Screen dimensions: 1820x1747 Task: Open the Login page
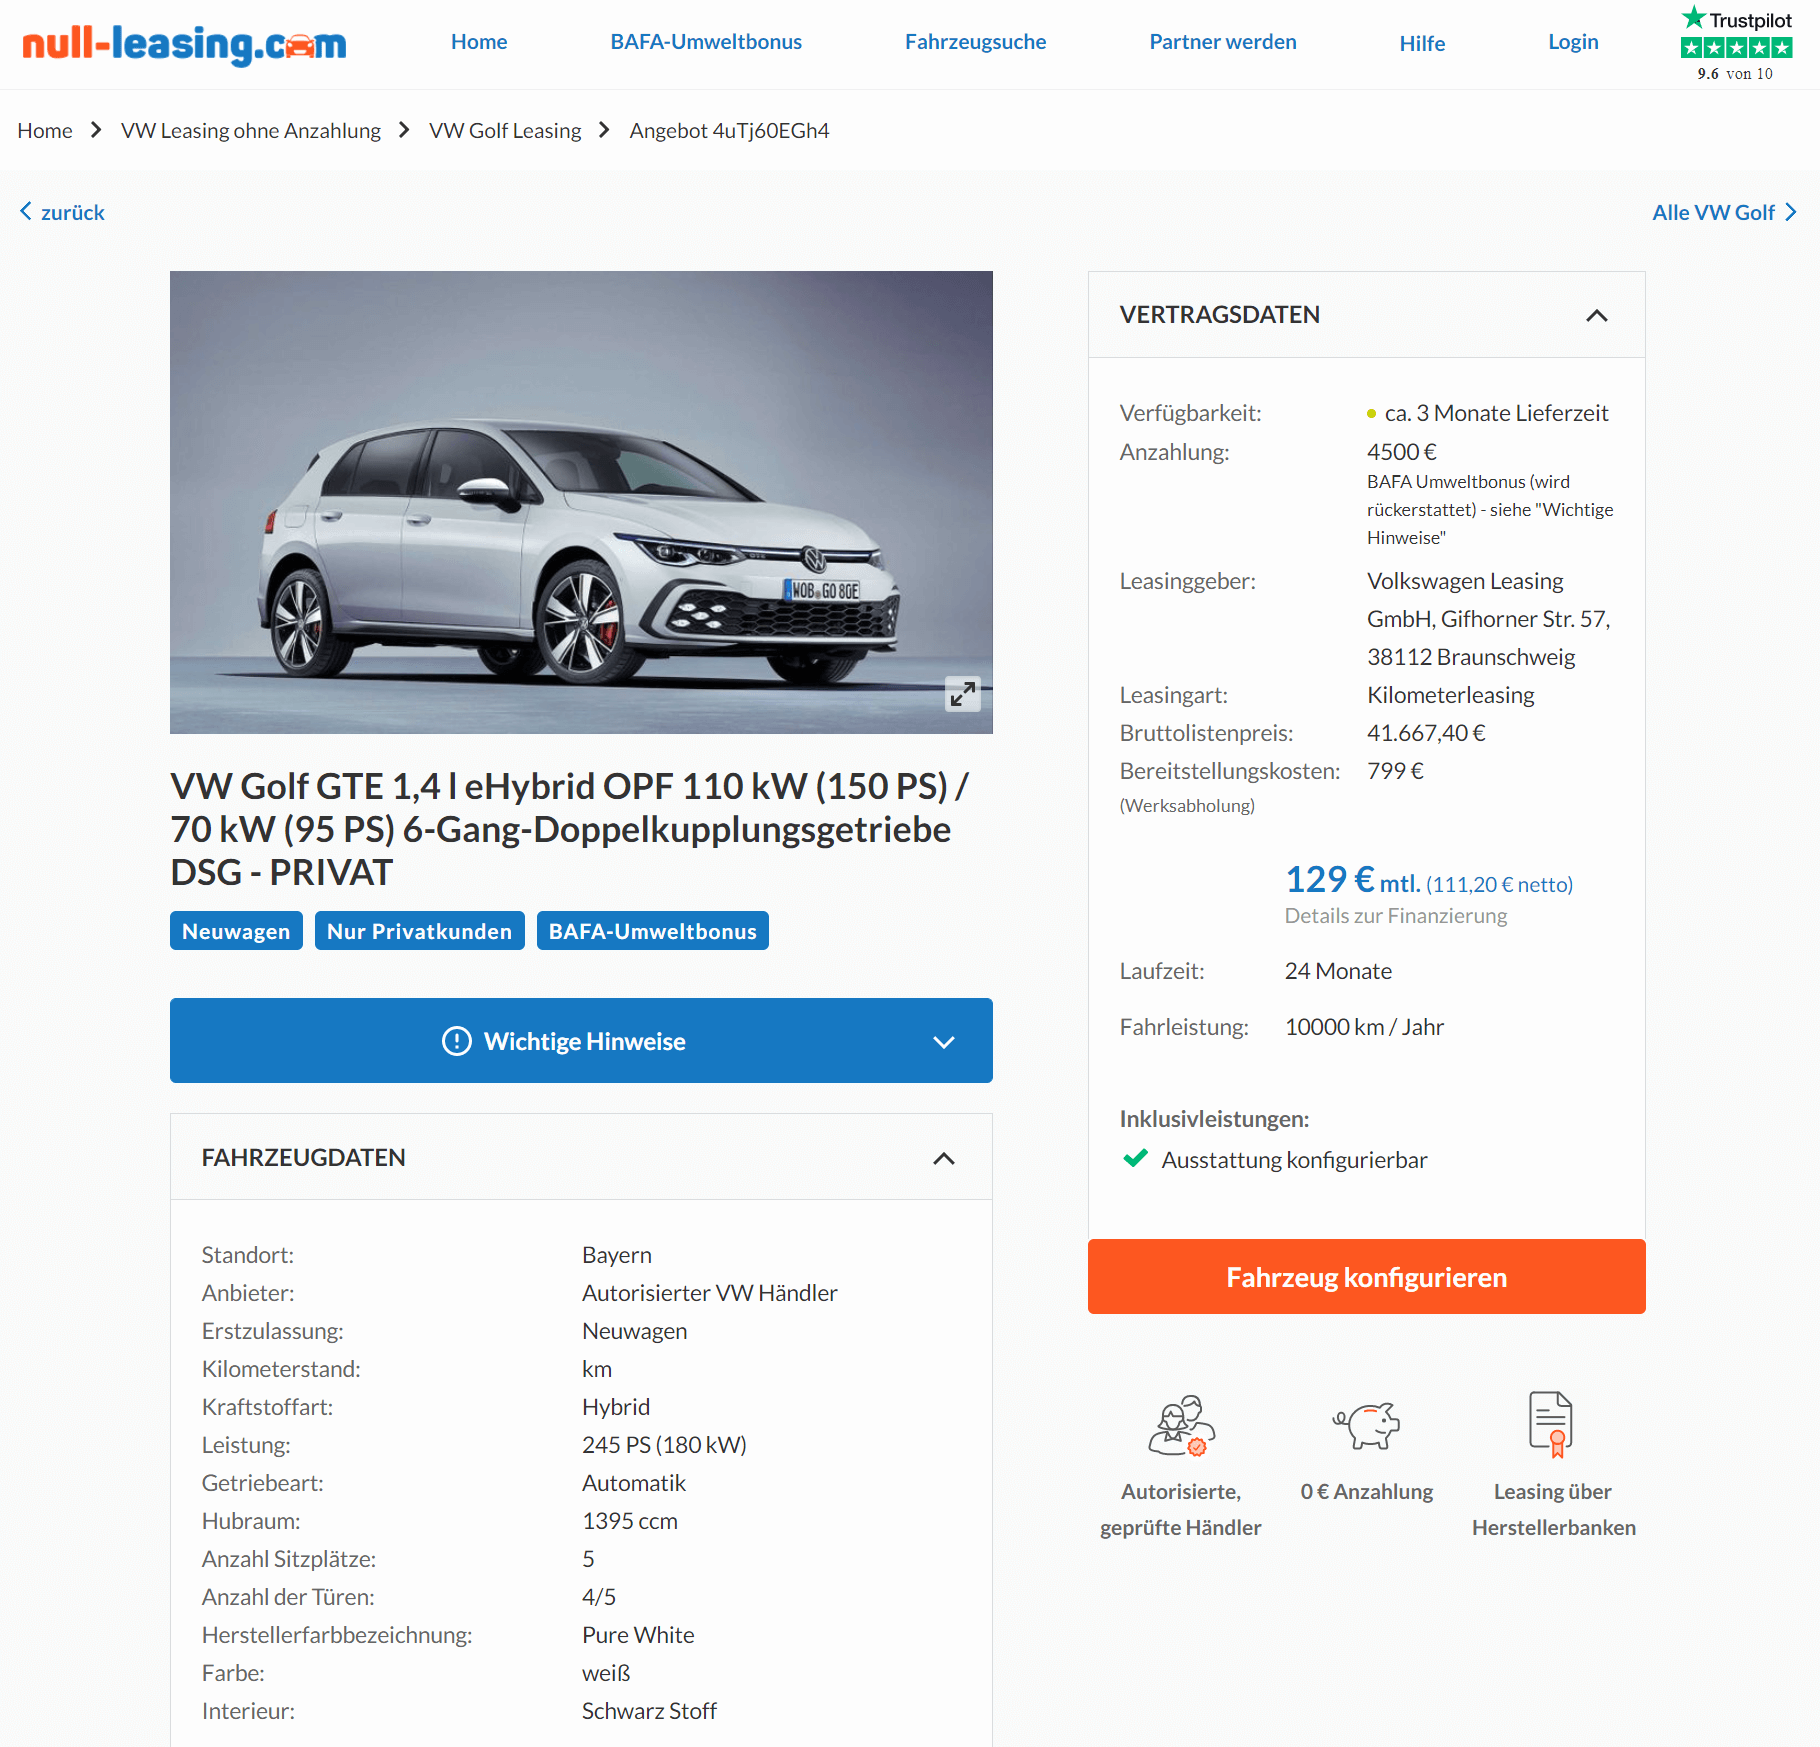tap(1573, 42)
